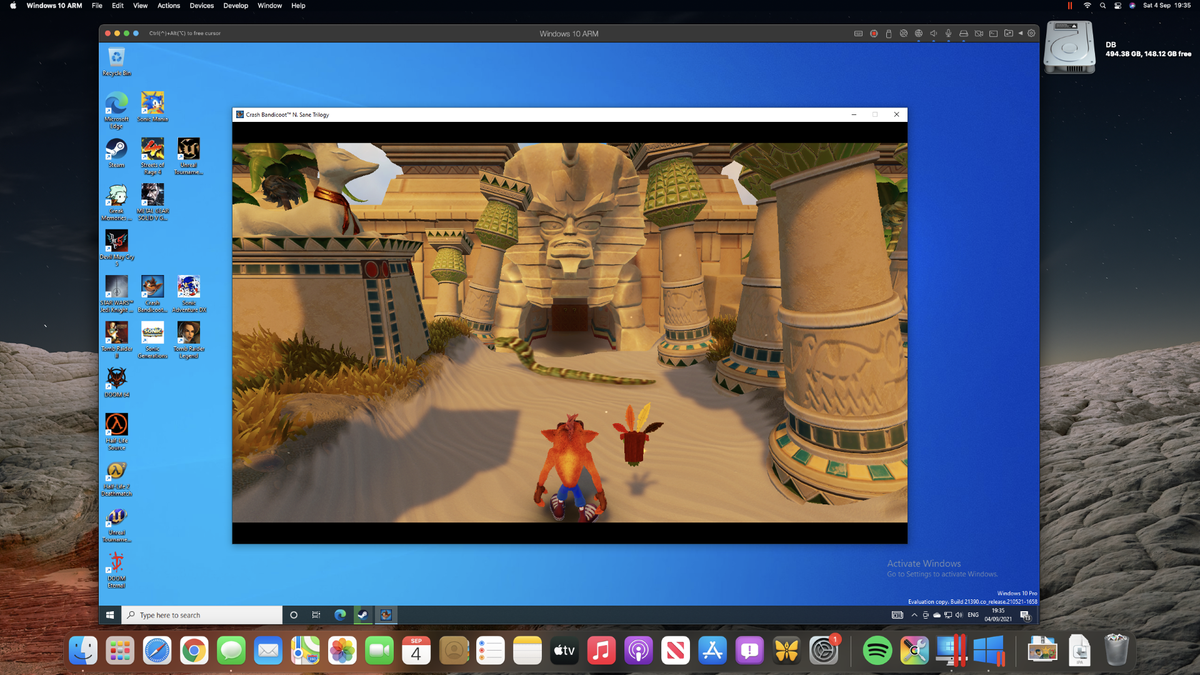This screenshot has height=675, width=1200.
Task: Open Launchpad from the Dock
Action: click(120, 650)
